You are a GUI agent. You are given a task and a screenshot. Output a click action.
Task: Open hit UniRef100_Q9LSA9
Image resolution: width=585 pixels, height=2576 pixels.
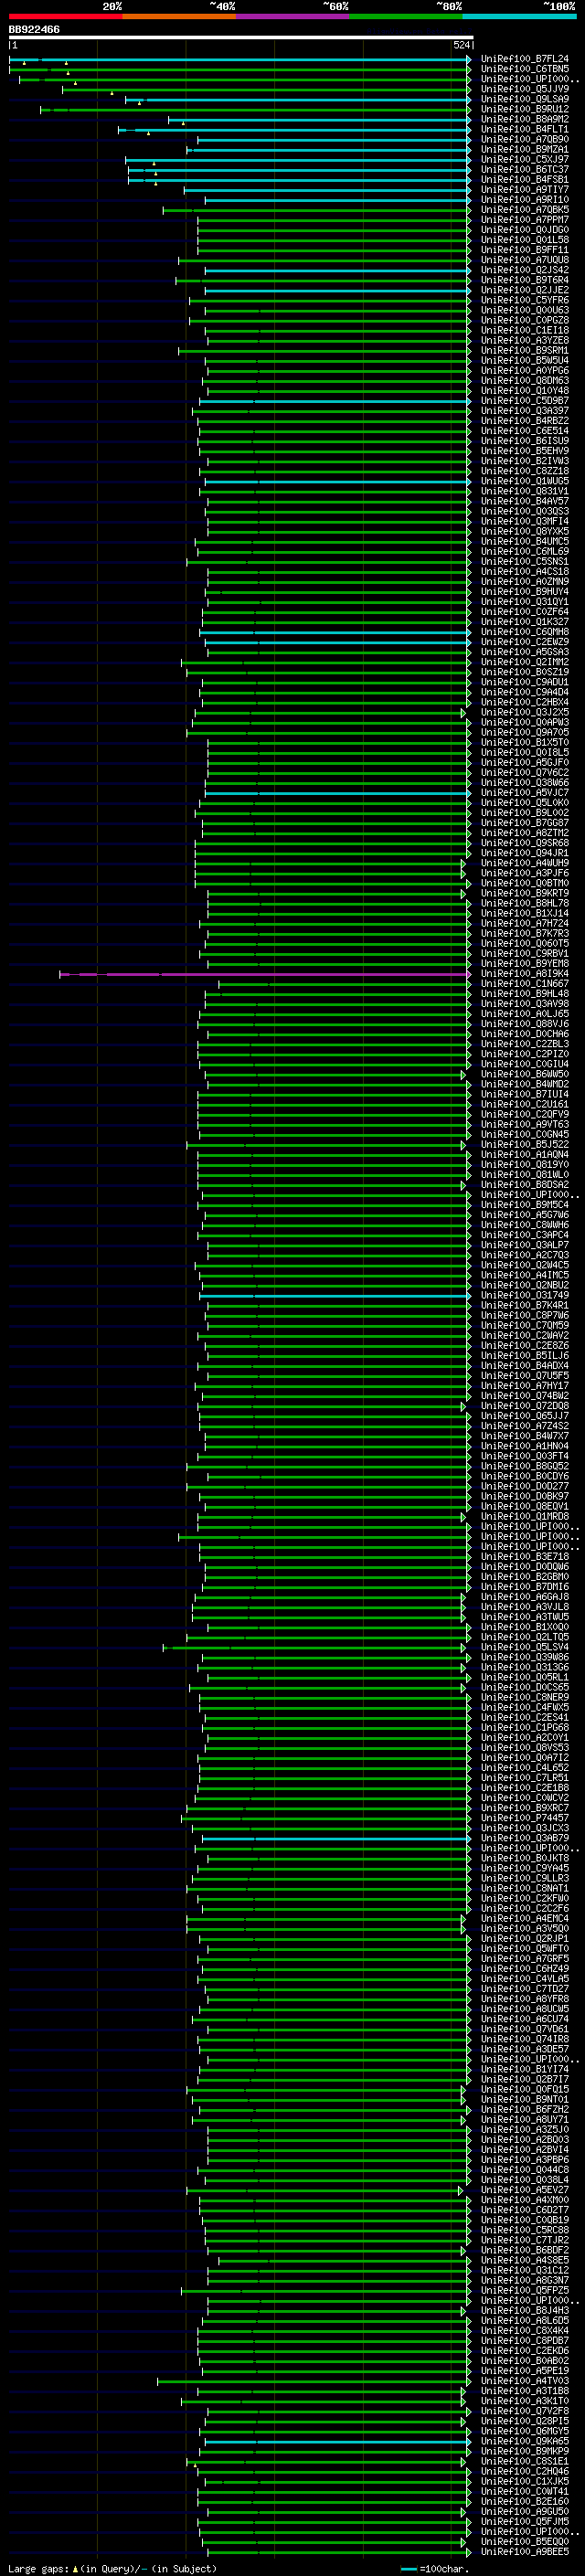(x=524, y=100)
